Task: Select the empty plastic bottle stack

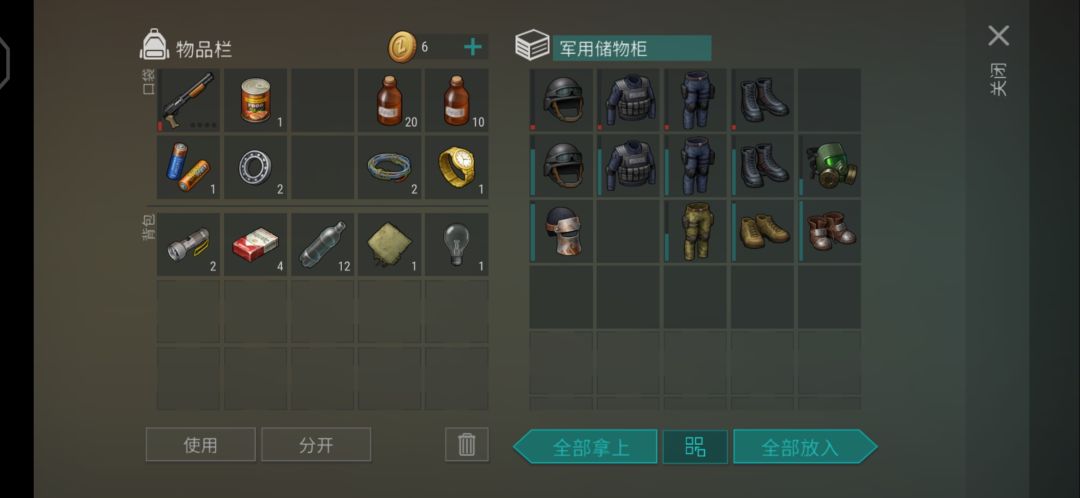Action: coord(322,245)
